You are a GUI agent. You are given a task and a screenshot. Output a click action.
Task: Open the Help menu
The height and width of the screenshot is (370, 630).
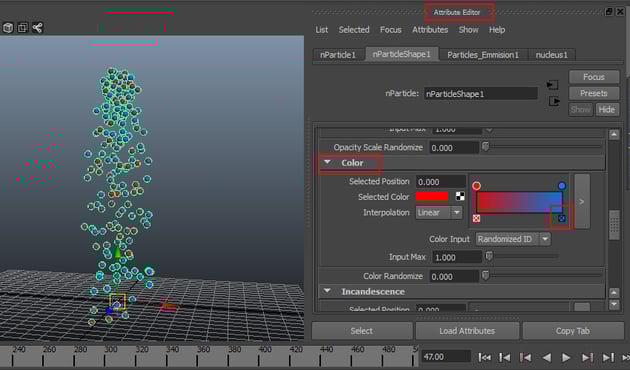[497, 30]
